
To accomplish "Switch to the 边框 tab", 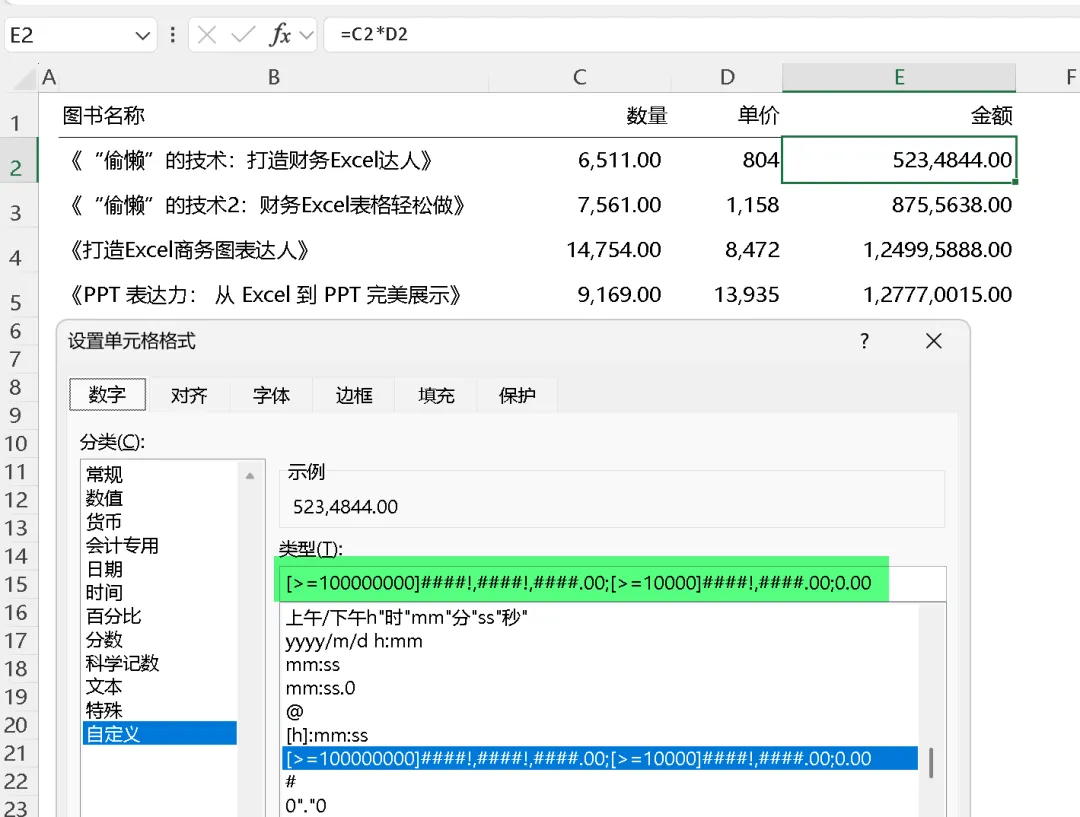I will click(x=354, y=395).
